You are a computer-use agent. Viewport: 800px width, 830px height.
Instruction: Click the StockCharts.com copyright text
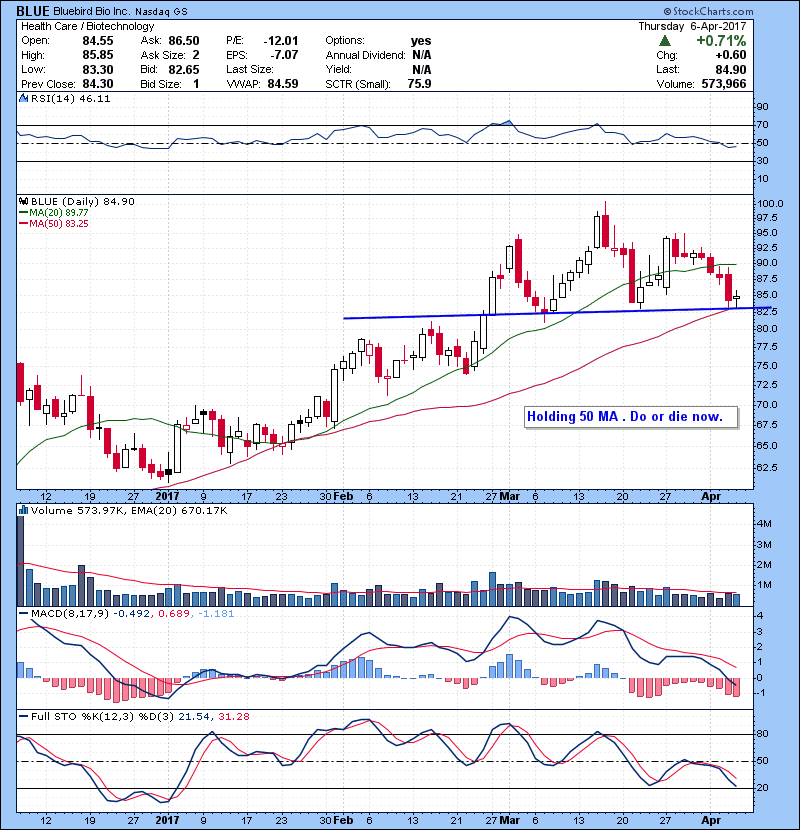coord(708,11)
